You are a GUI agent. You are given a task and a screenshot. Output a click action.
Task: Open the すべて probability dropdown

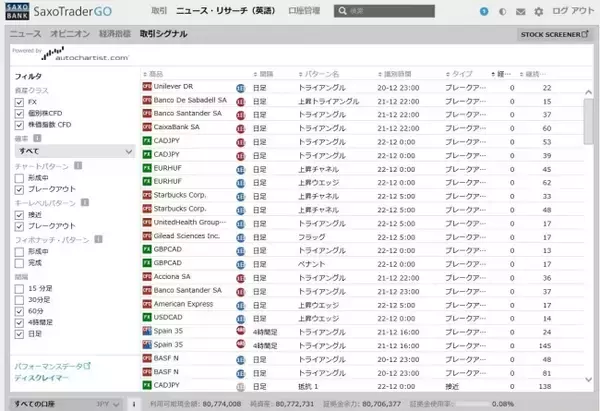coord(73,151)
